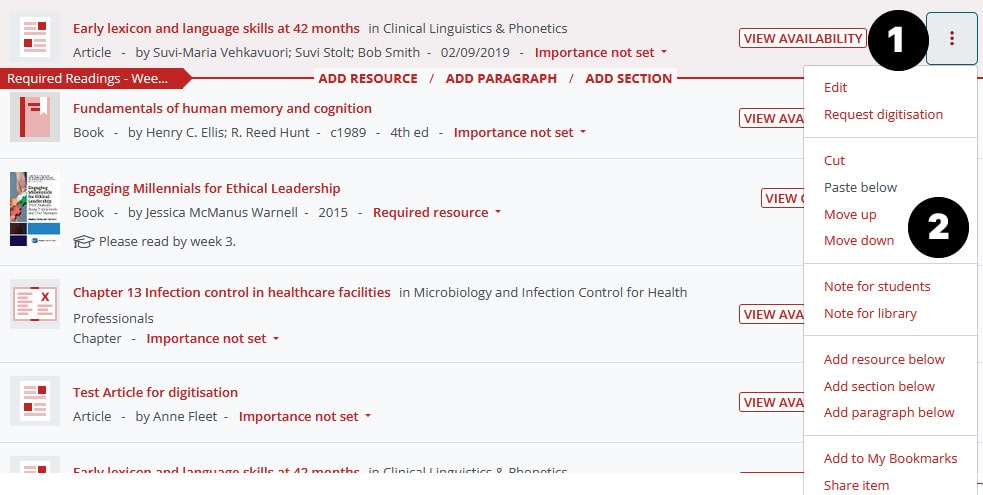Click the Engaging Millennials book cover thumbnail
Image resolution: width=983 pixels, height=495 pixels.
(x=35, y=209)
